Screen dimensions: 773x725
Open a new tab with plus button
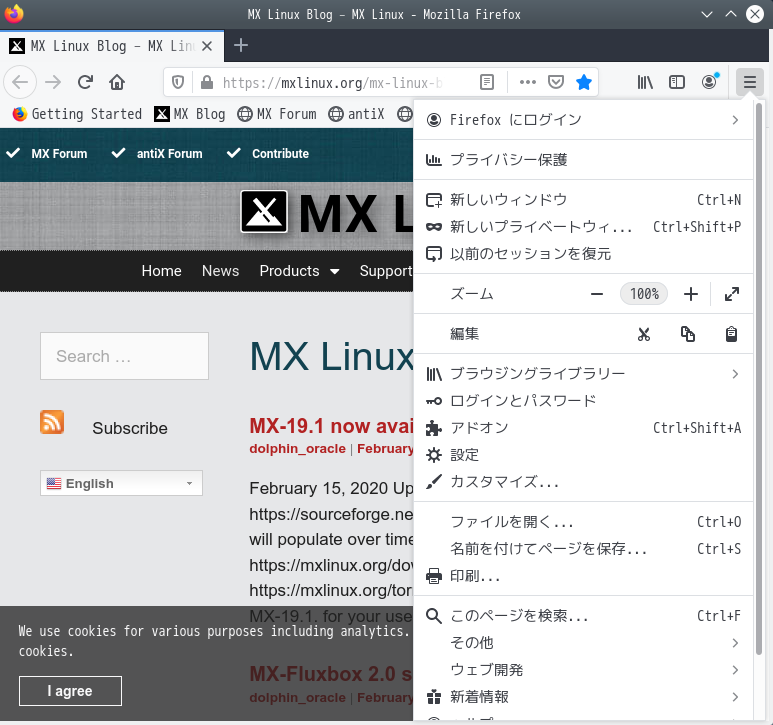click(241, 46)
